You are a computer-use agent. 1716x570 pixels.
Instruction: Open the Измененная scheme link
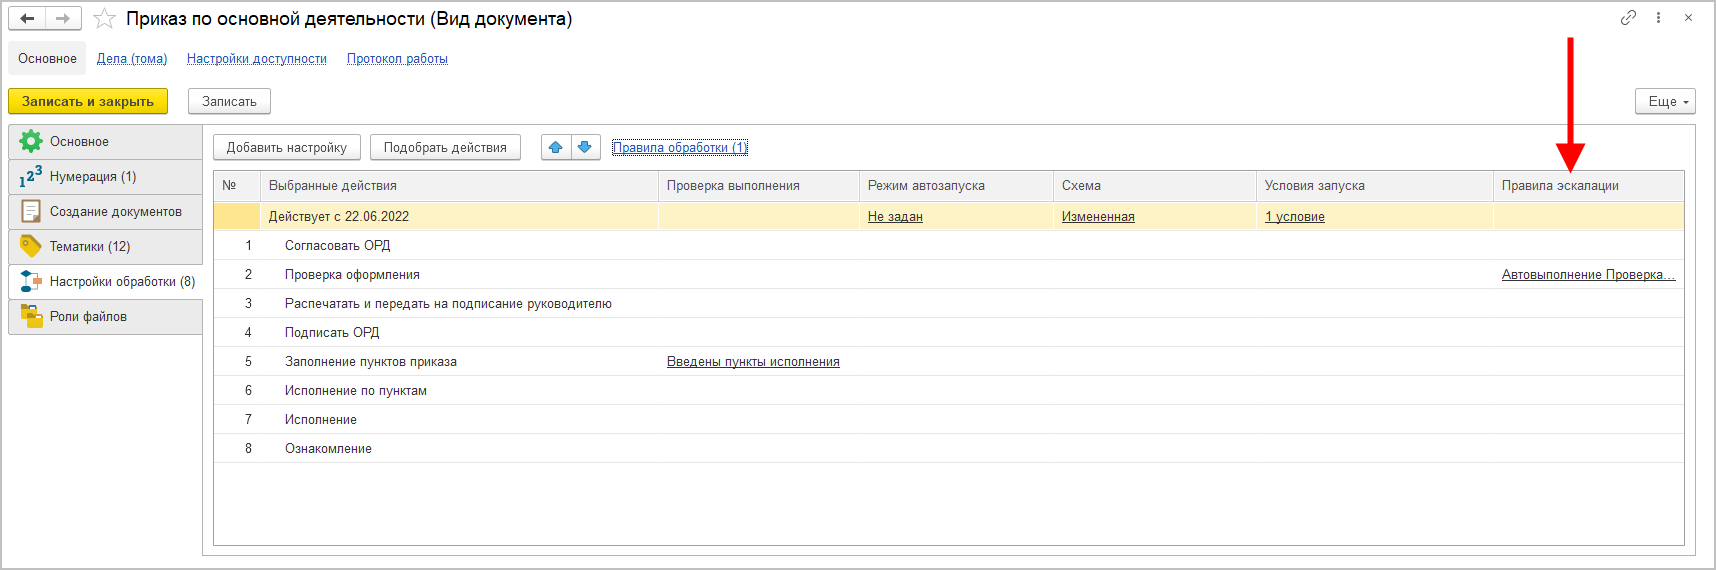pyautogui.click(x=1098, y=217)
